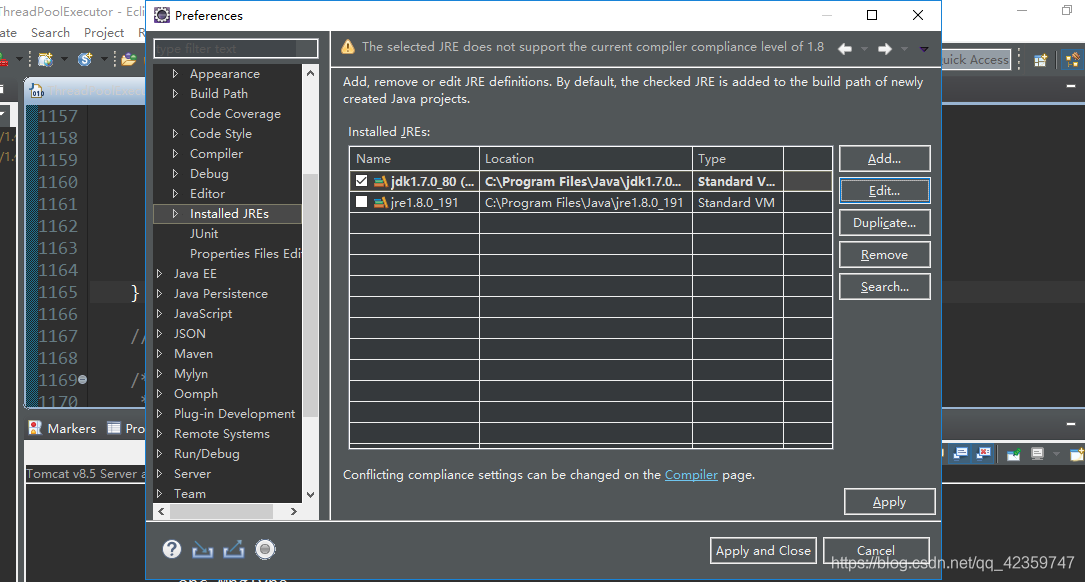Image resolution: width=1085 pixels, height=582 pixels.
Task: Click the open folder icon in Eclipse toolbar
Action: [129, 60]
